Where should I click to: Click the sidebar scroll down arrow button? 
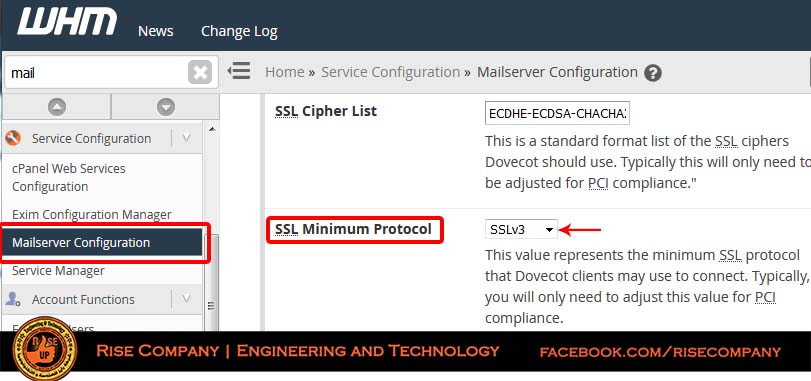[166, 107]
